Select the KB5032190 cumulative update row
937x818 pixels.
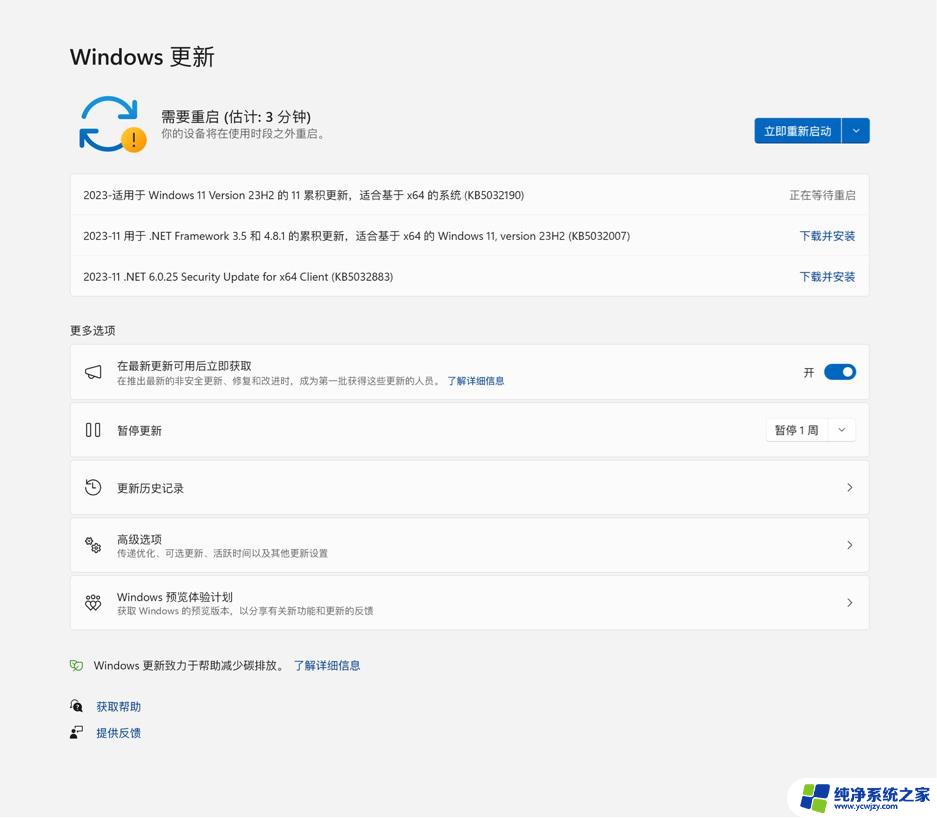(470, 195)
